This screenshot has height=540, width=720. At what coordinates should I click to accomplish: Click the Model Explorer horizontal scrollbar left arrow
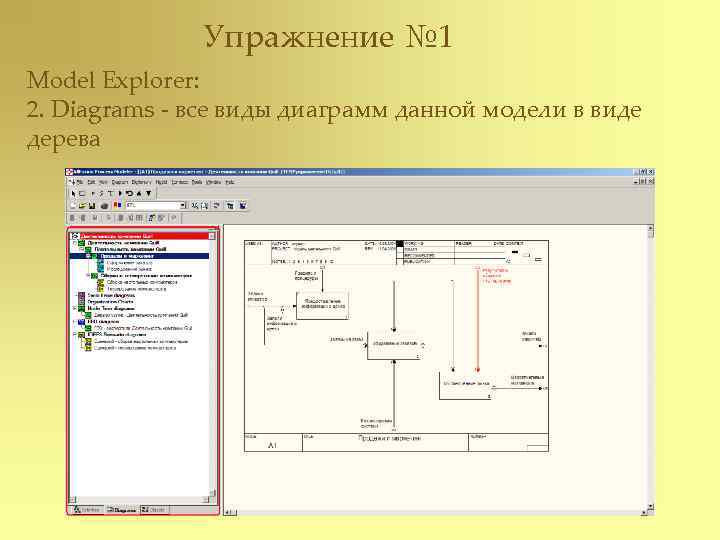(x=73, y=500)
